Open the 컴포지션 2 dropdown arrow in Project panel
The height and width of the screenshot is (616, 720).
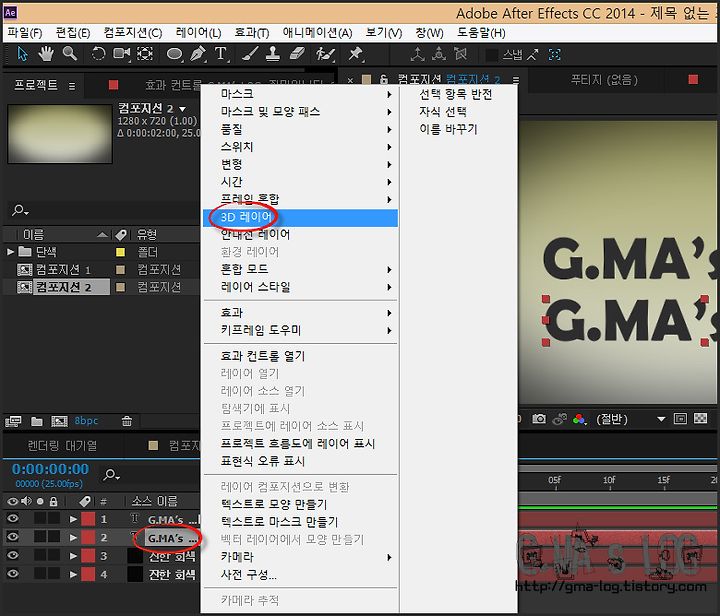click(183, 109)
